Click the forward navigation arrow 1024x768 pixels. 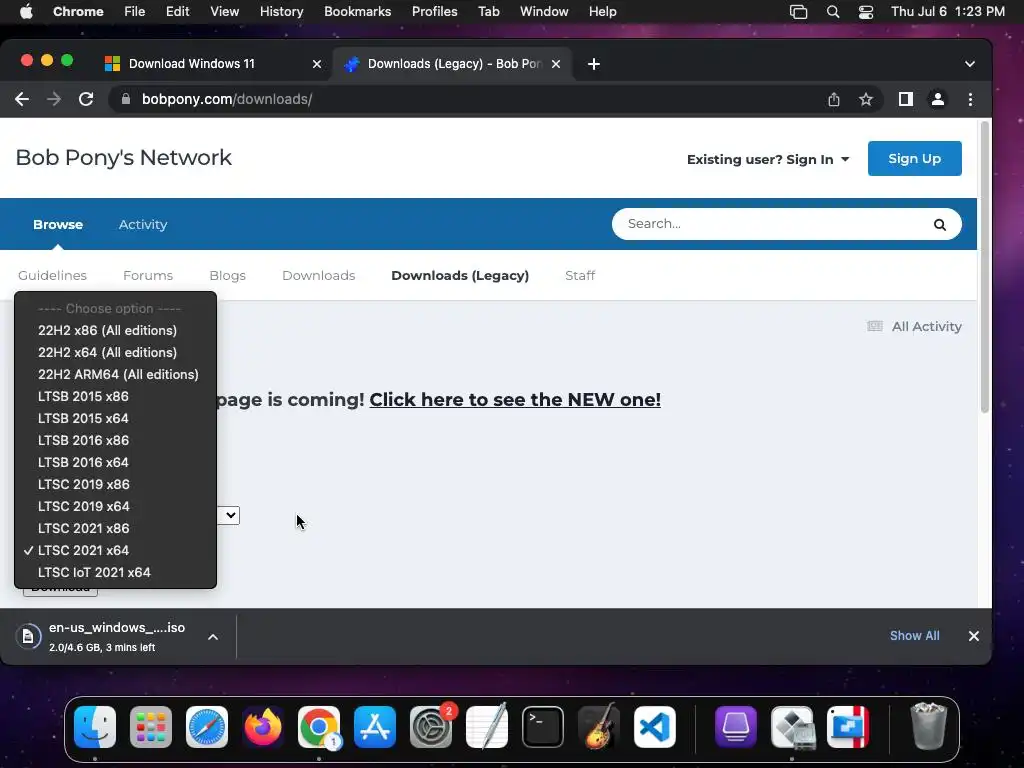54,99
